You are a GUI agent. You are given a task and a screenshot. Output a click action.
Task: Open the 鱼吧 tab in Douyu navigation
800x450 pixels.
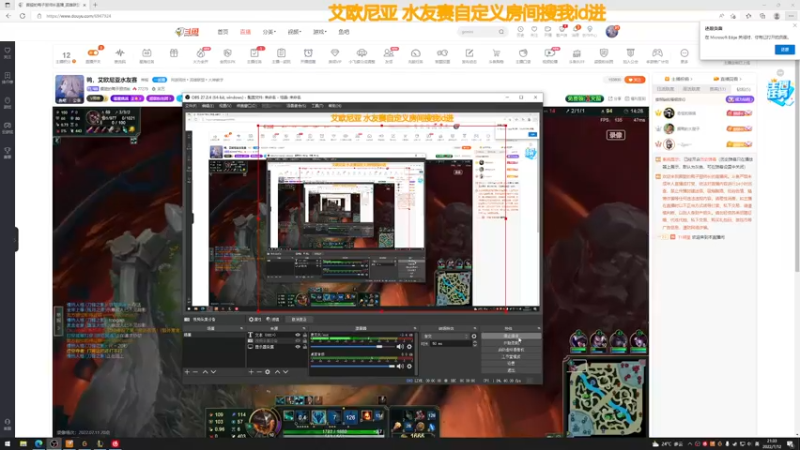344,32
